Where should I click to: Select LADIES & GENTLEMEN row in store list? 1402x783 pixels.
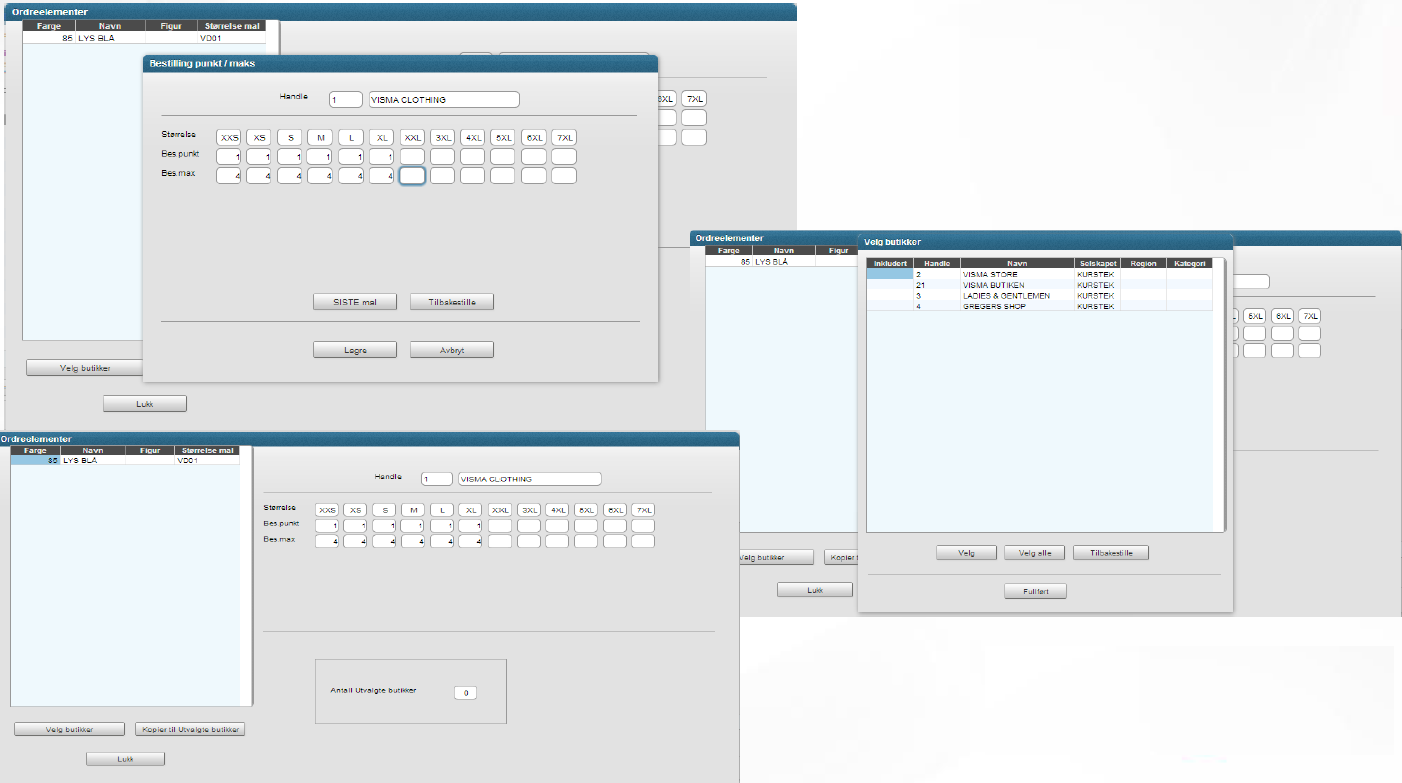[x=1039, y=296]
